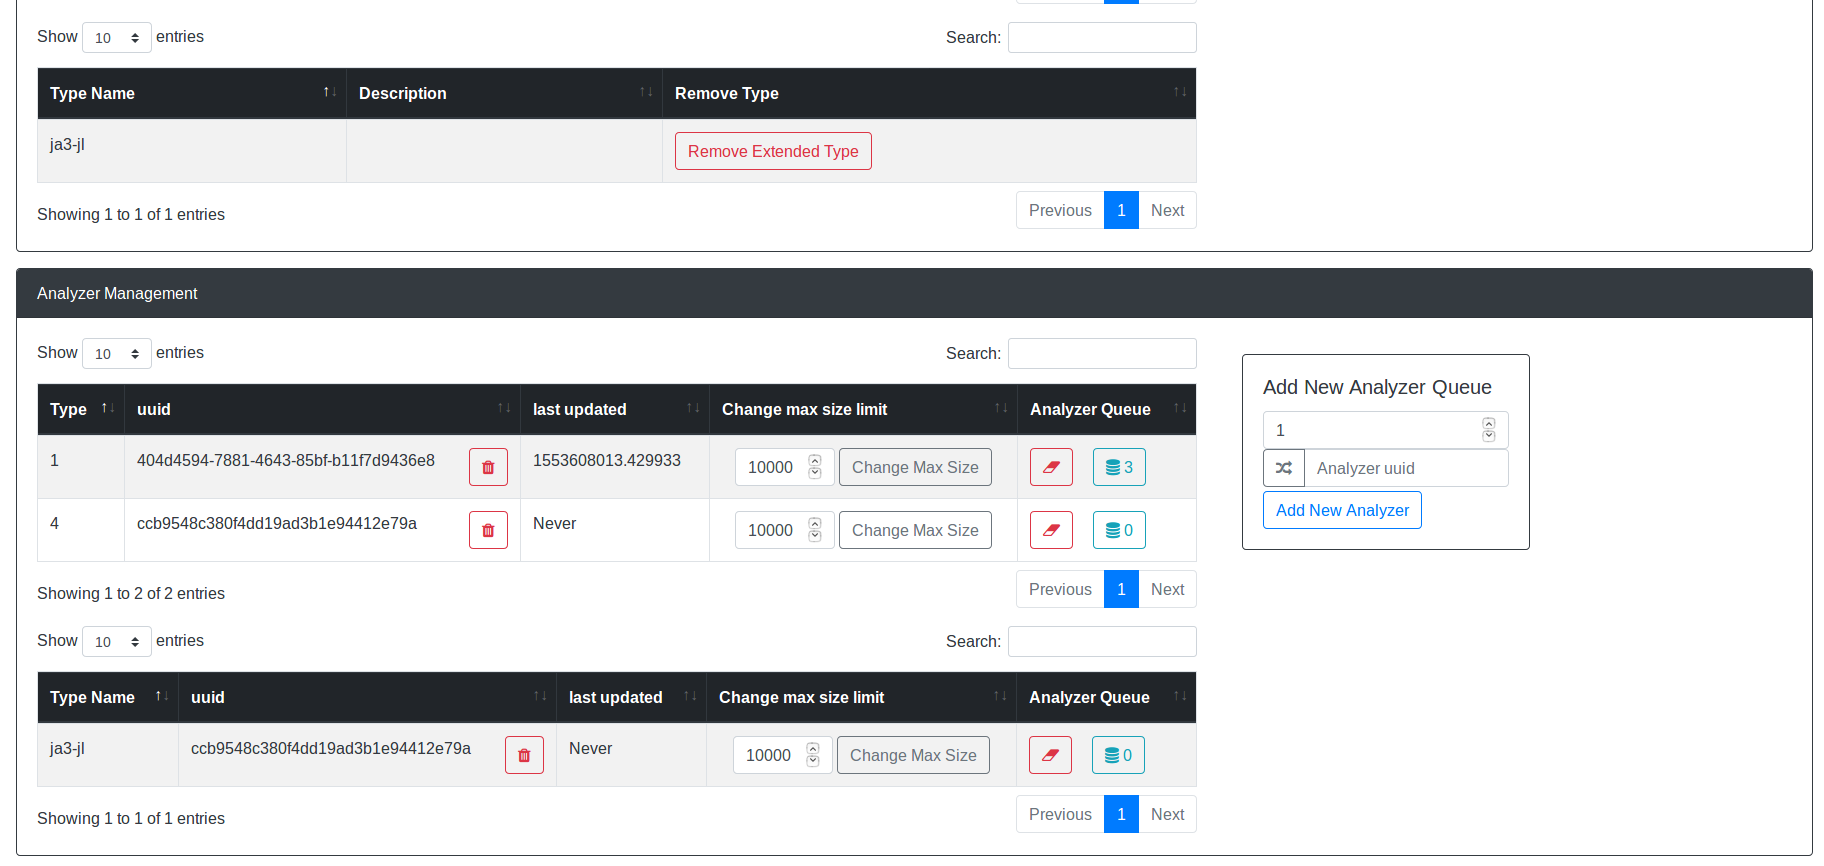Click trash icon for type 4 analyzer
This screenshot has height=866, width=1824.
(488, 530)
